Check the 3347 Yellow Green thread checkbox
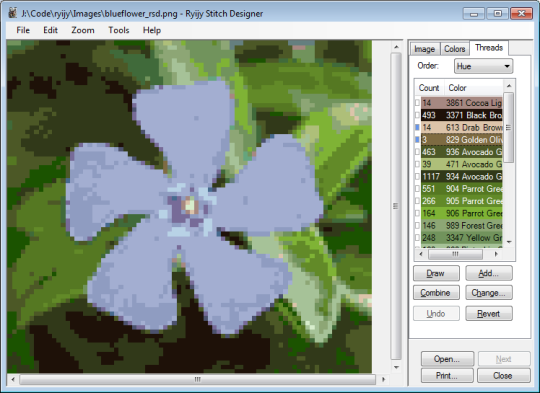 point(417,238)
